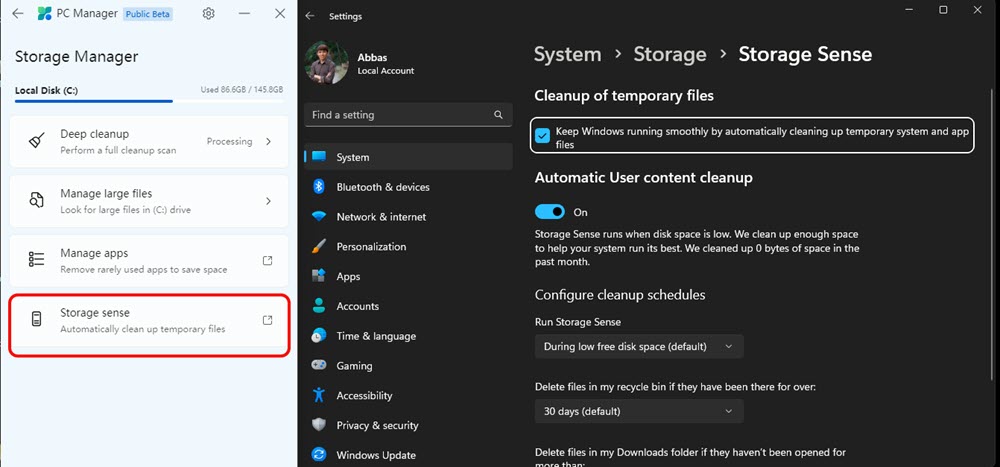Click the Find a setting search box

(409, 115)
